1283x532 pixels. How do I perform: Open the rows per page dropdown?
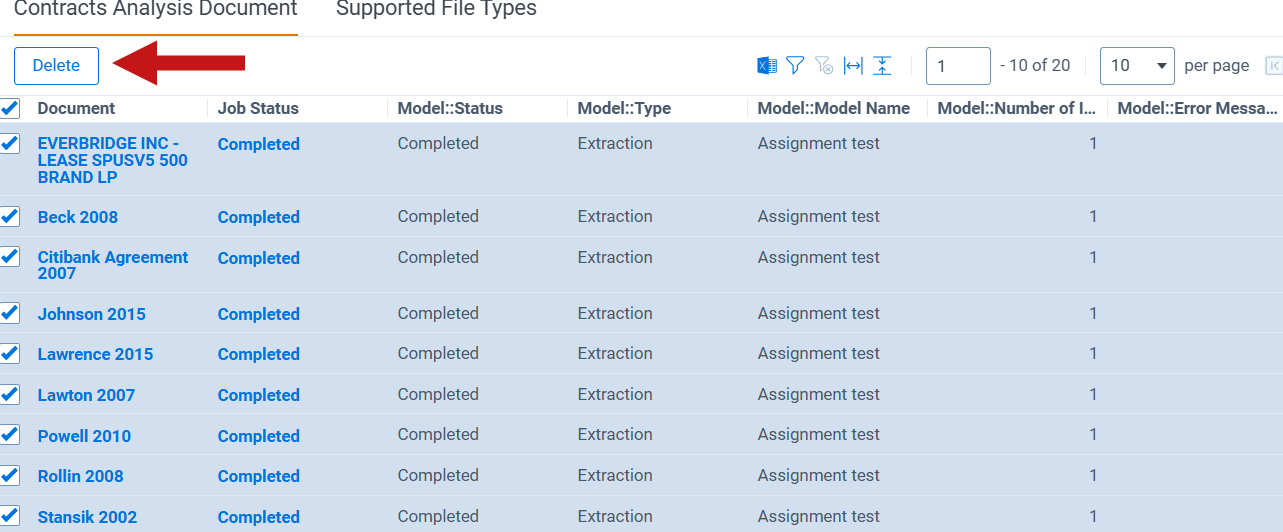pos(1138,66)
